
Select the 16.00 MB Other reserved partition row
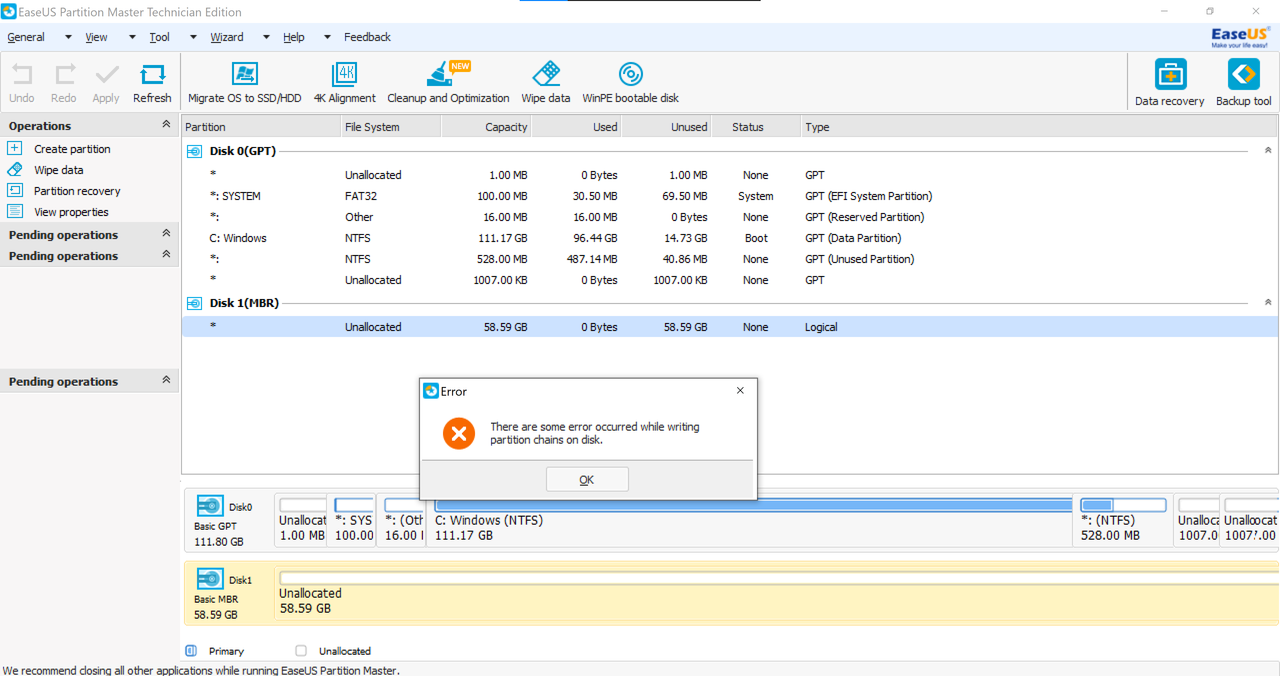click(x=729, y=217)
